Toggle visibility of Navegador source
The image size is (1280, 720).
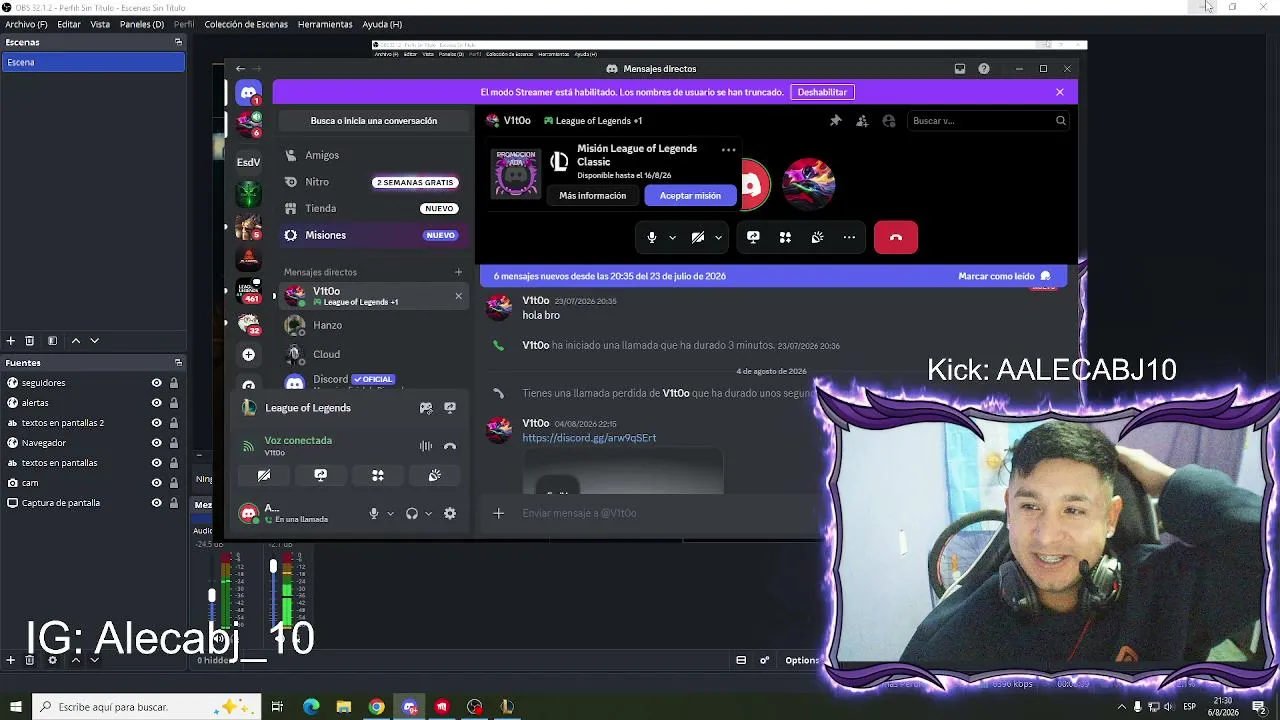(x=156, y=443)
